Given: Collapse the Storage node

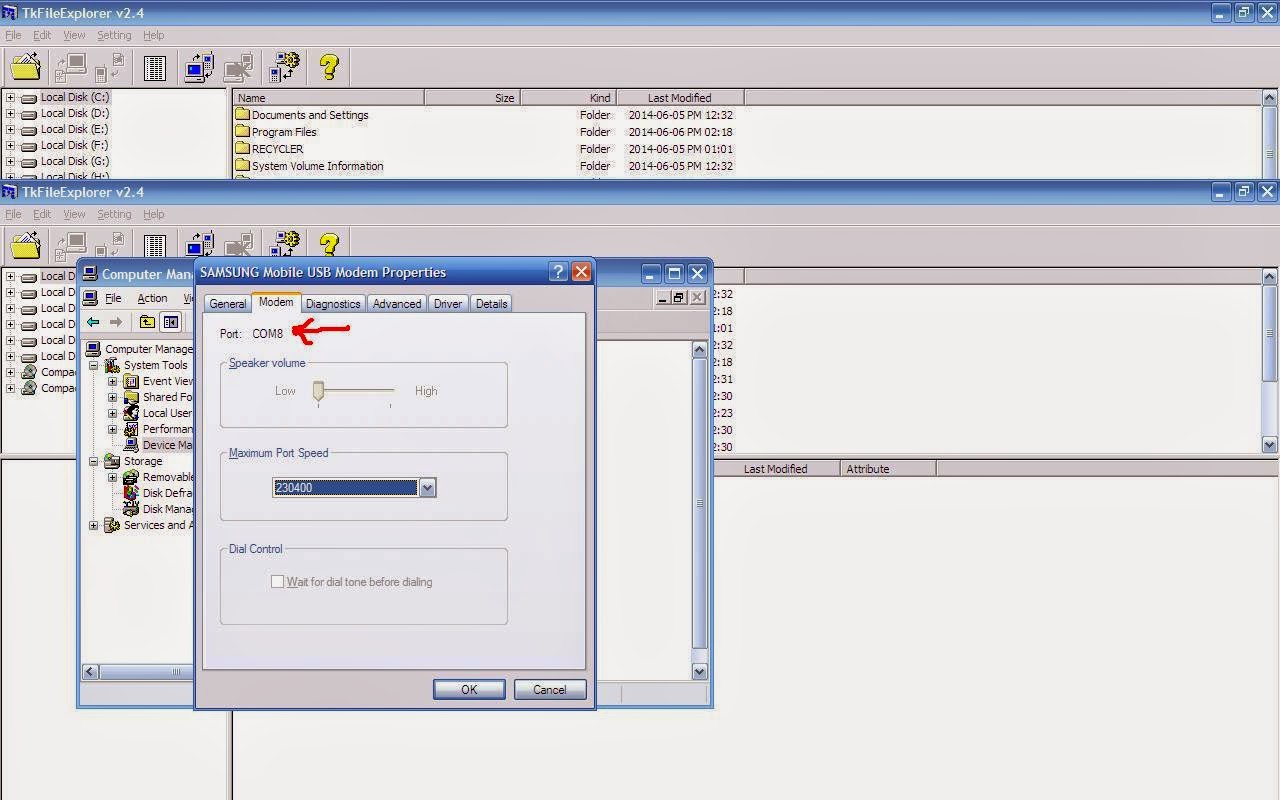Looking at the screenshot, I should [94, 461].
